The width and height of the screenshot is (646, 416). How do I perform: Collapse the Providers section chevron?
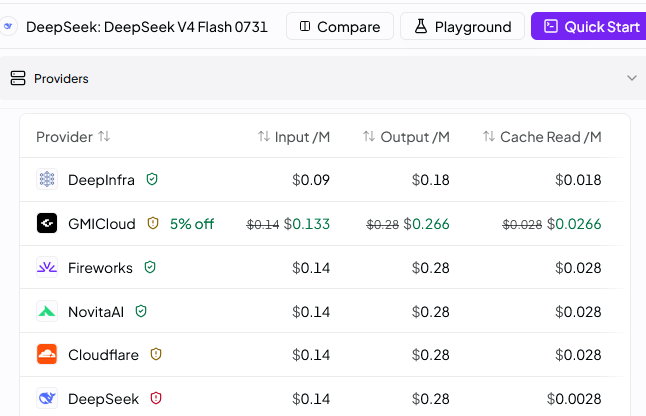[632, 78]
